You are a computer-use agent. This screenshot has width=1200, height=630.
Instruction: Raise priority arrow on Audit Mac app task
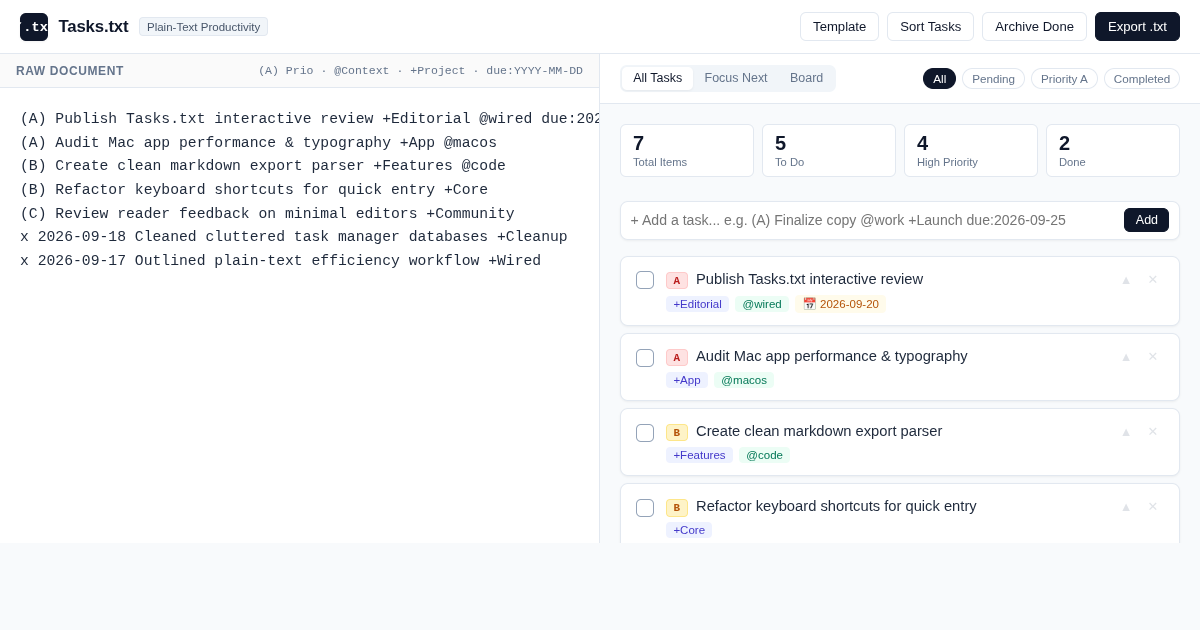click(1126, 357)
